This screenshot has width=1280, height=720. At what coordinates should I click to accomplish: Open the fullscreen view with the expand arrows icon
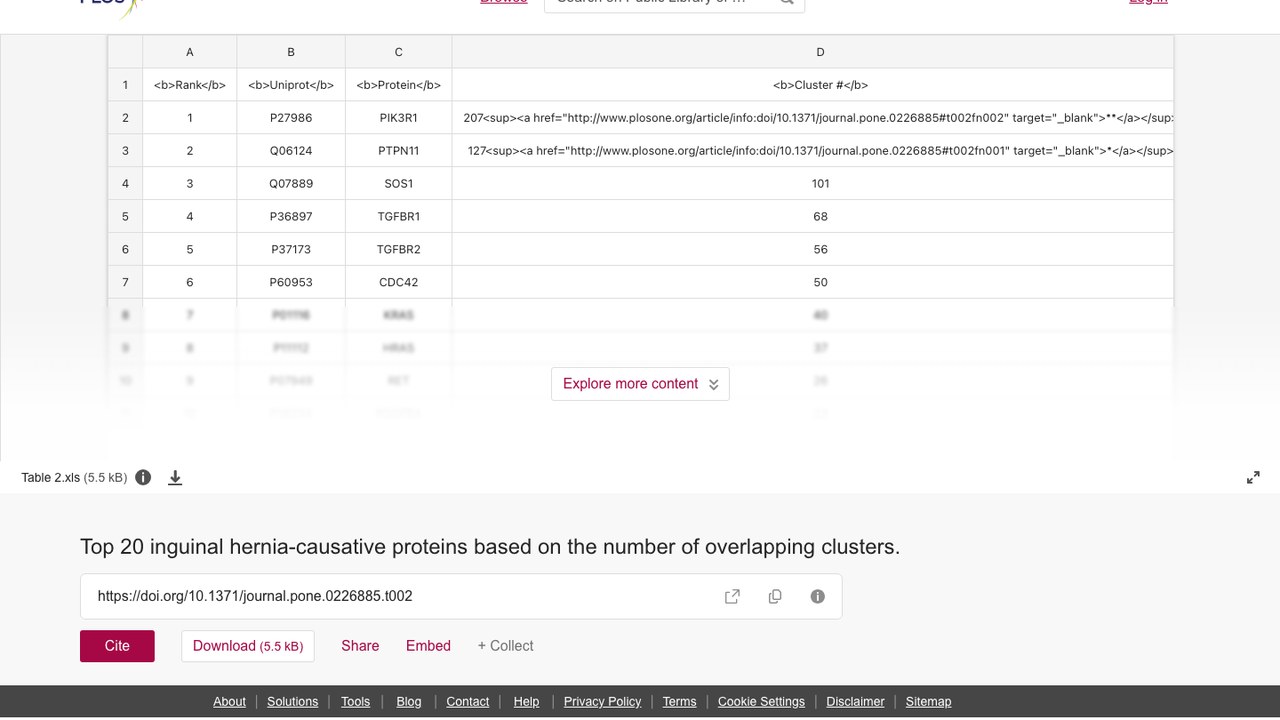pos(1253,478)
